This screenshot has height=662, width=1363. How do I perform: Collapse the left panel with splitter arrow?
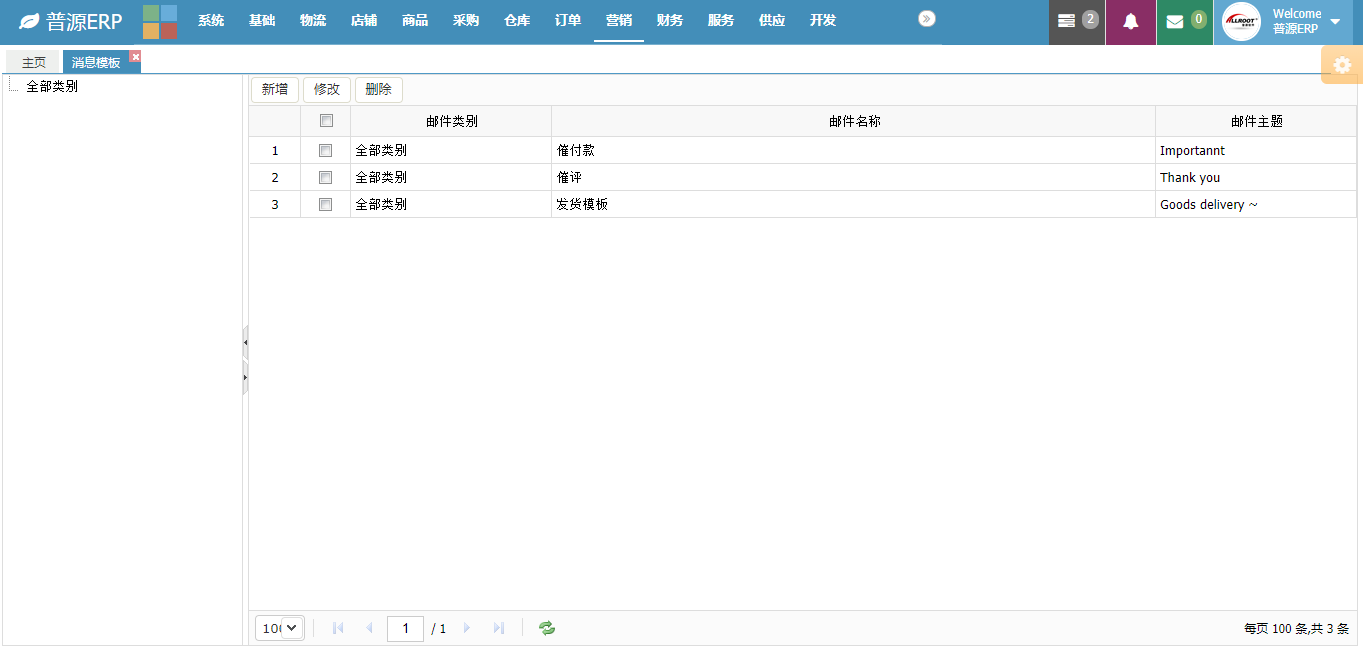point(245,342)
